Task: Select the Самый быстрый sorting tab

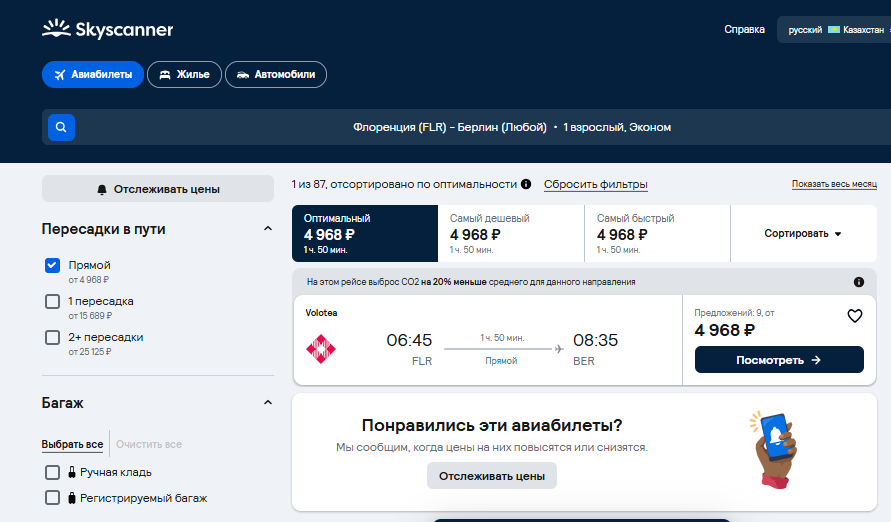Action: pyautogui.click(x=657, y=233)
